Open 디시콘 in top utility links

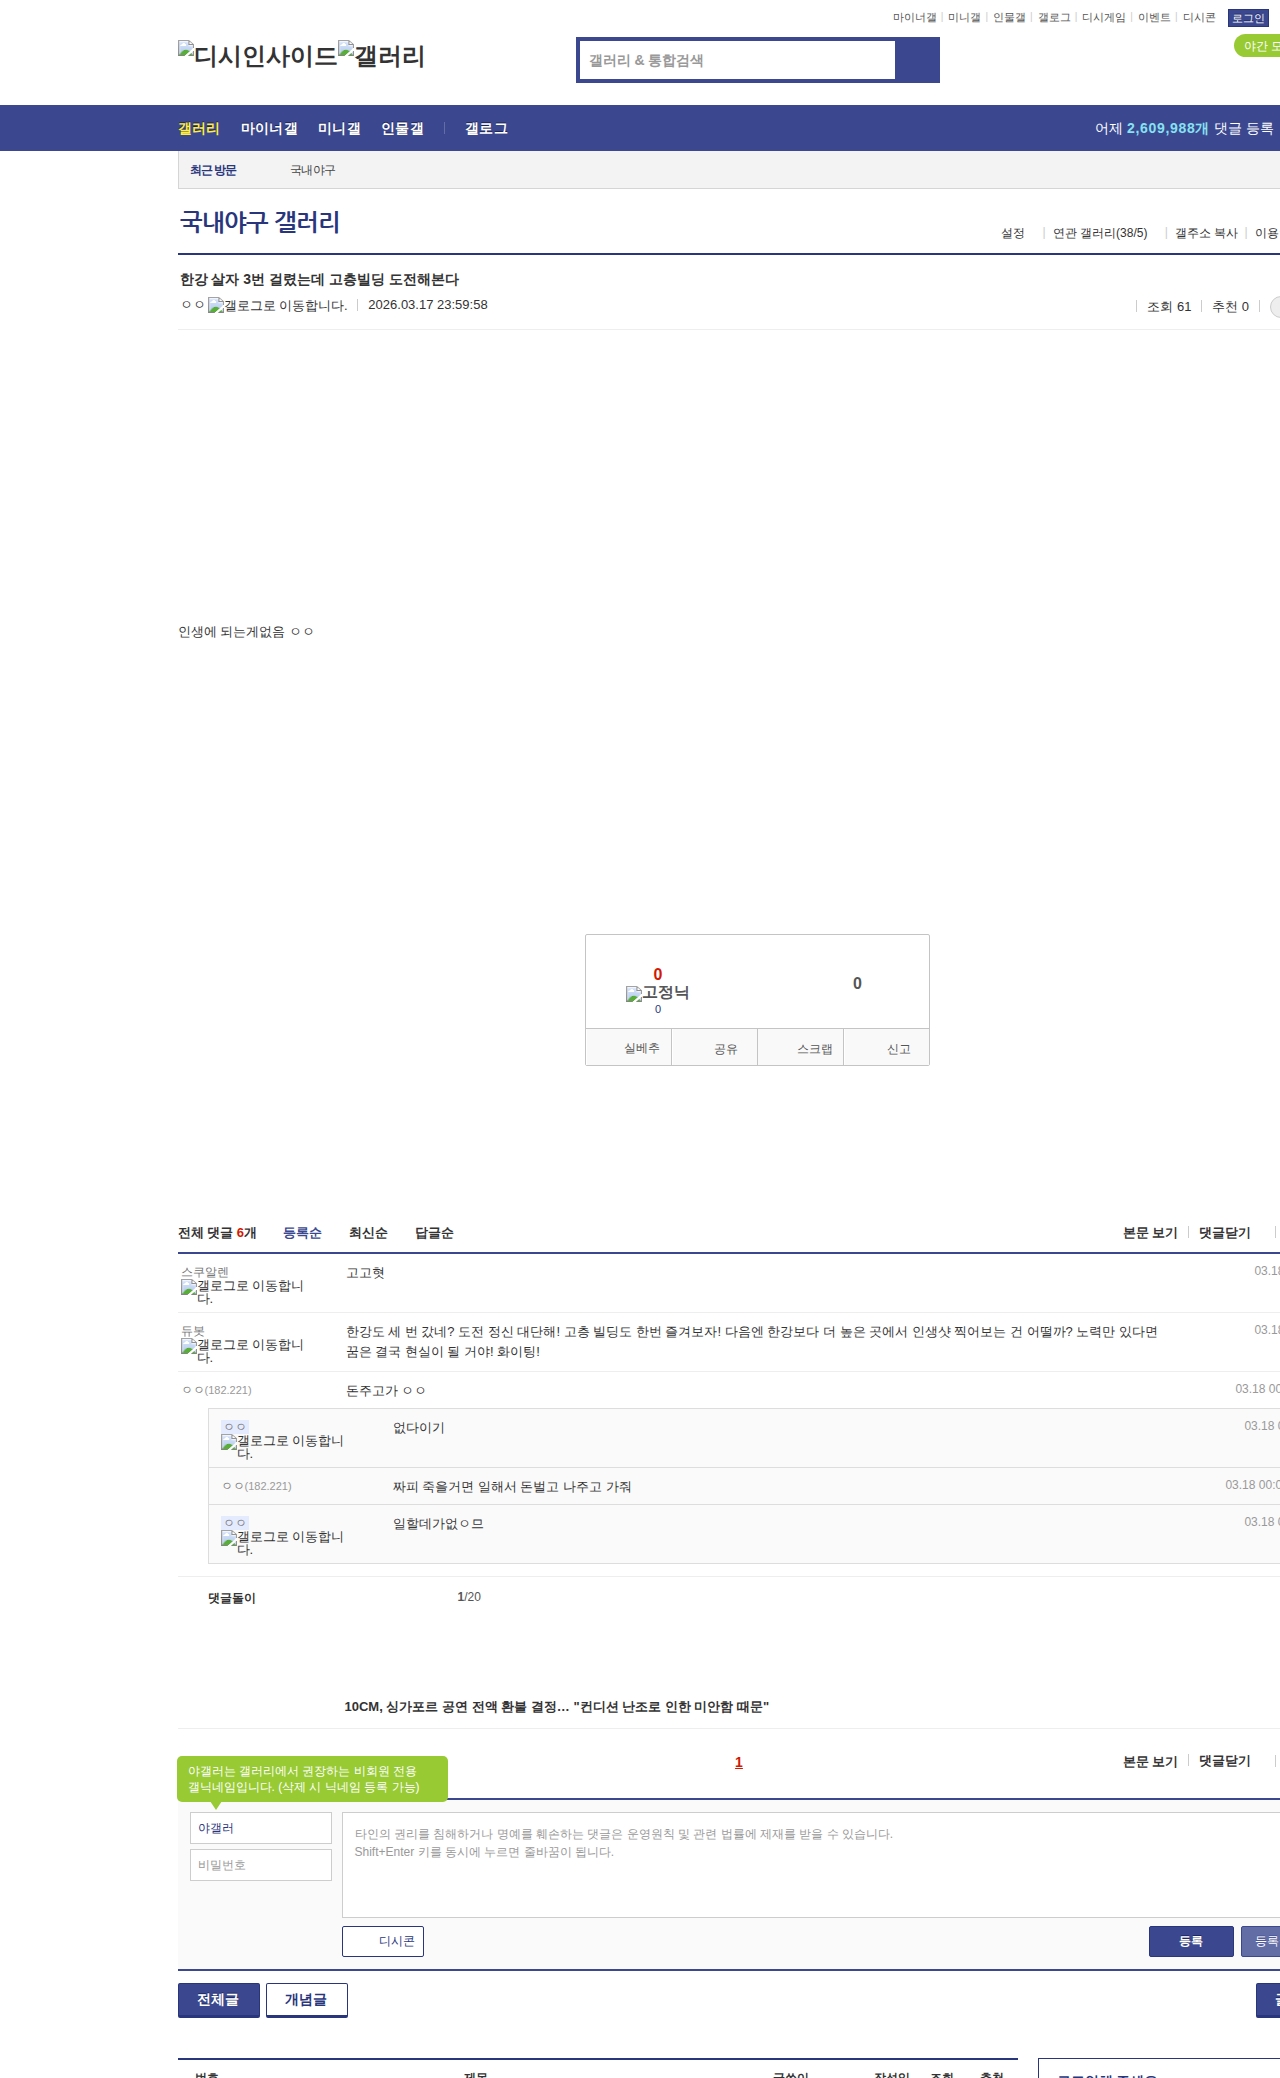pyautogui.click(x=1199, y=18)
